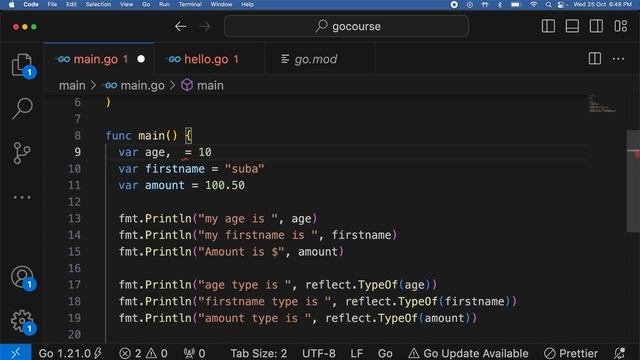Change UTF-8 file encoding

319,353
